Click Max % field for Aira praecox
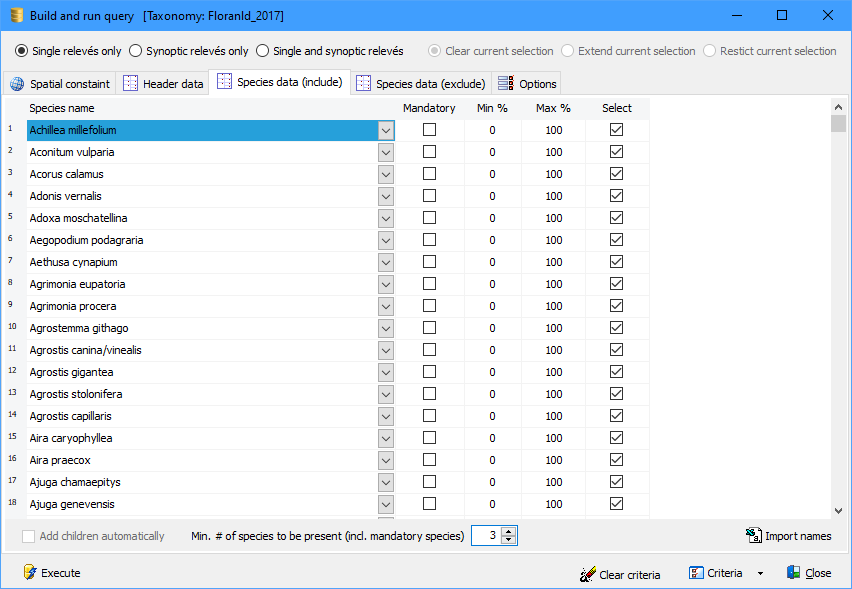852x589 pixels. [554, 460]
